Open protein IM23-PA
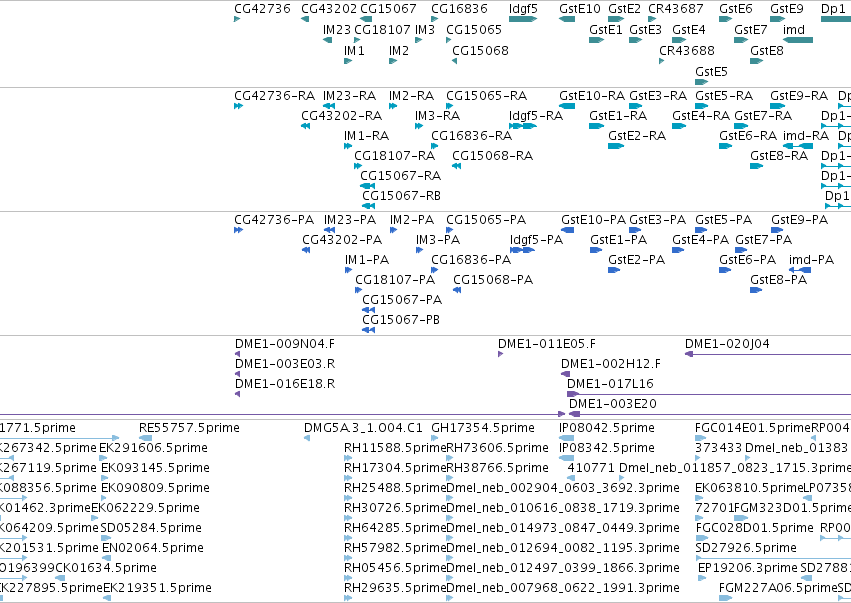The width and height of the screenshot is (851, 603). point(350,220)
